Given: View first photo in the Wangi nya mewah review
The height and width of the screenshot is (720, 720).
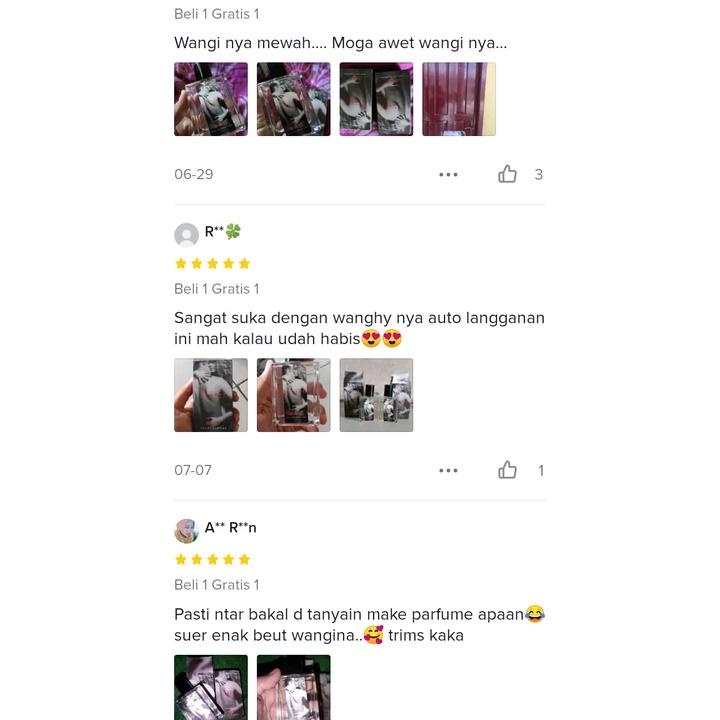Looking at the screenshot, I should point(211,99).
